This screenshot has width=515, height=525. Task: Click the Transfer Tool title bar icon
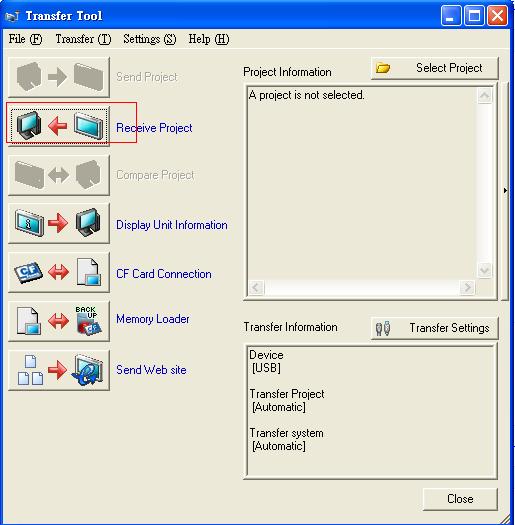pos(12,16)
